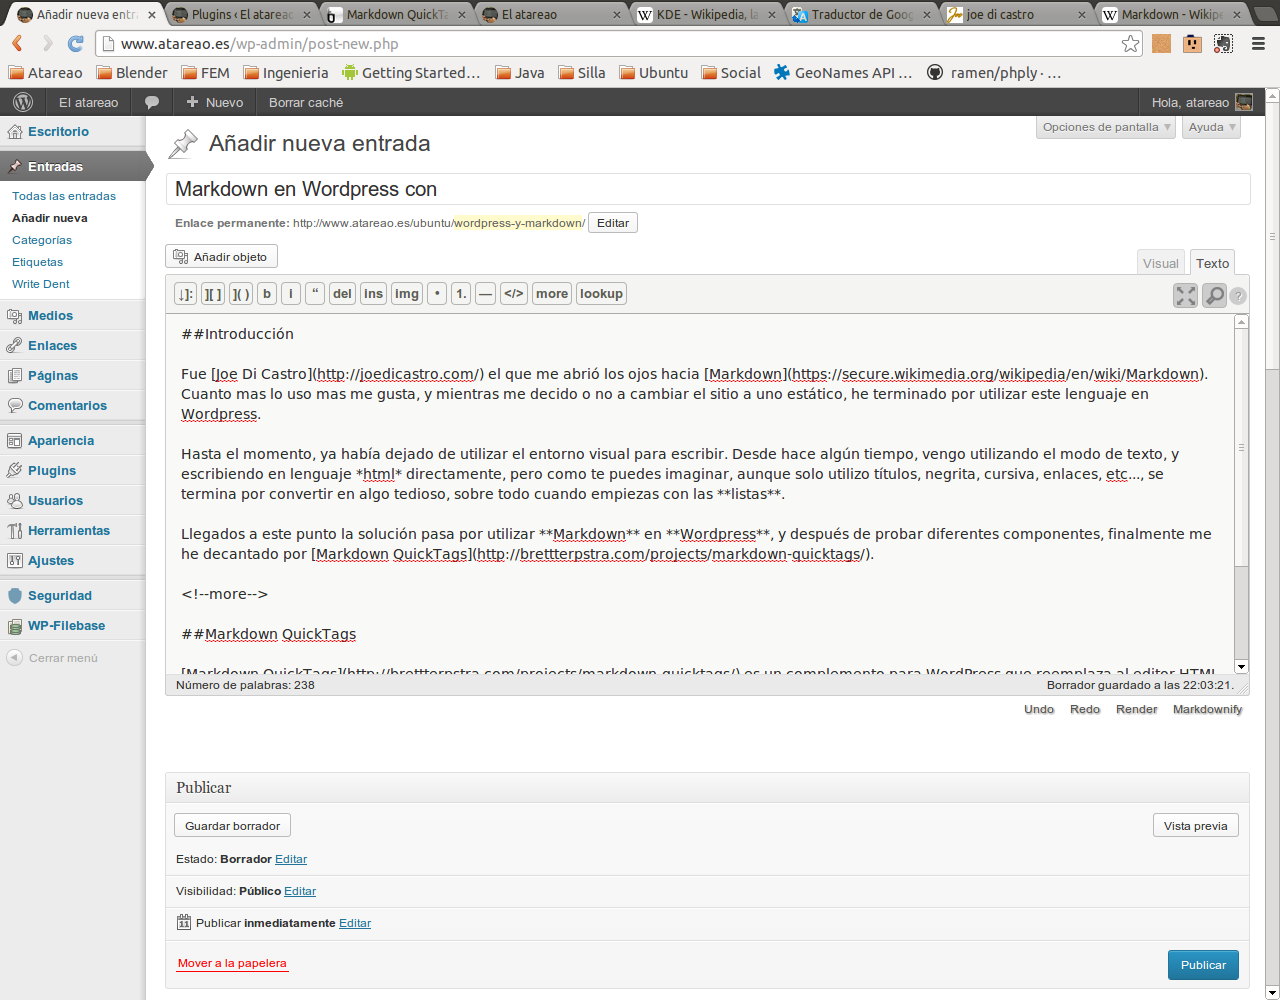The width and height of the screenshot is (1280, 1000).
Task: Click the magnifier preview icon in editor toolbar
Action: coord(1214,295)
